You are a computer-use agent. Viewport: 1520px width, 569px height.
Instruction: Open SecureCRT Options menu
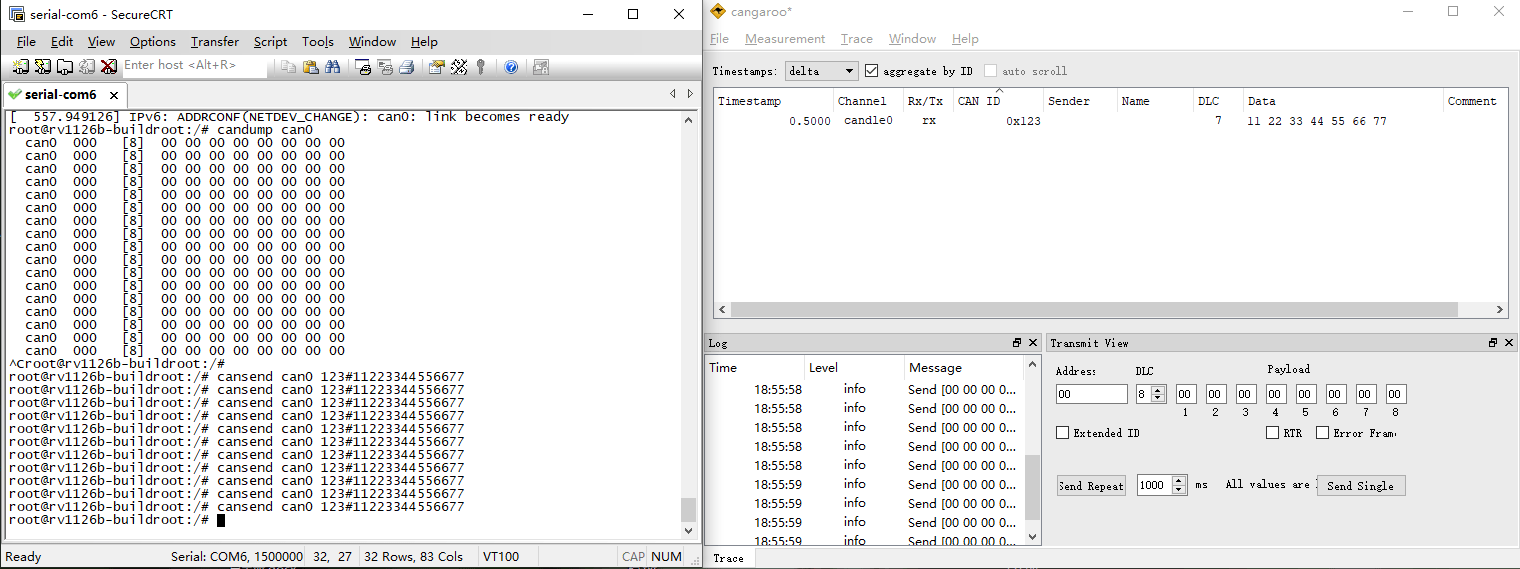pyautogui.click(x=153, y=42)
